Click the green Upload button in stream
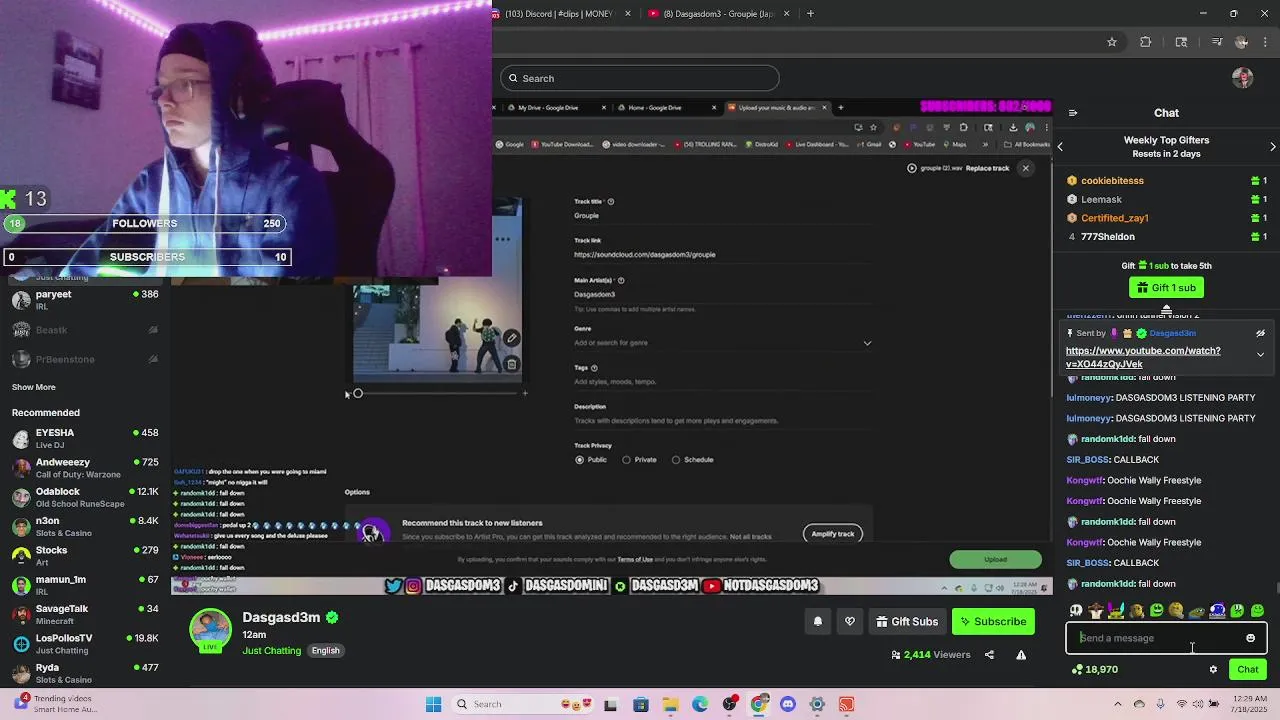 point(995,560)
